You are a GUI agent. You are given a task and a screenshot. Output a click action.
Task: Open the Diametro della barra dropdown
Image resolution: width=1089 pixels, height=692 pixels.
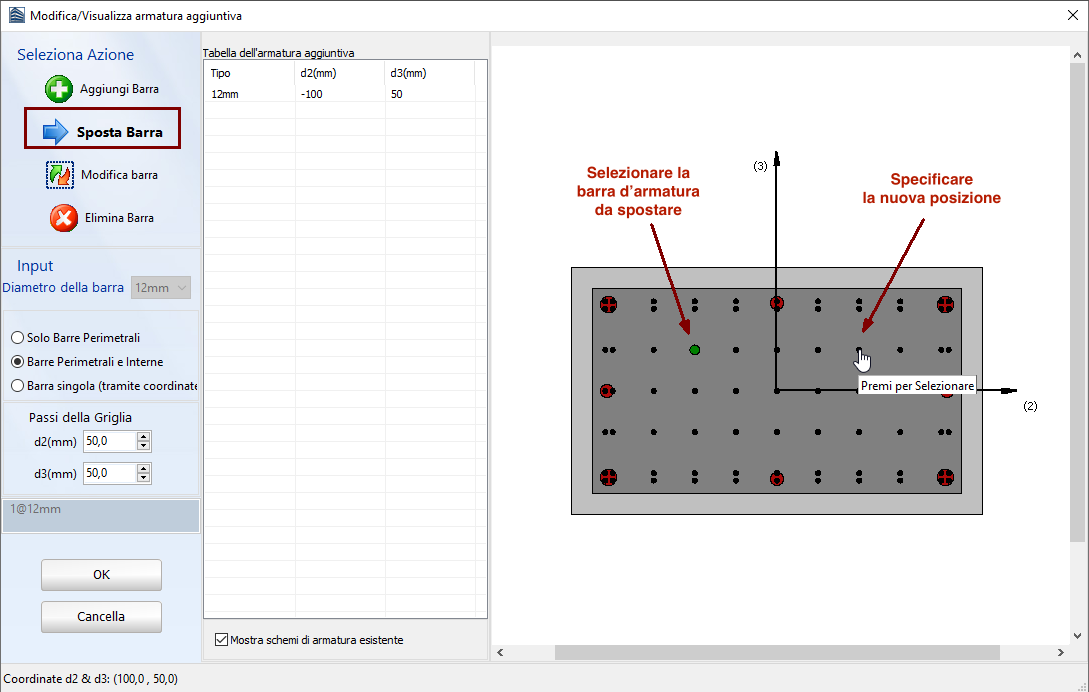(161, 288)
